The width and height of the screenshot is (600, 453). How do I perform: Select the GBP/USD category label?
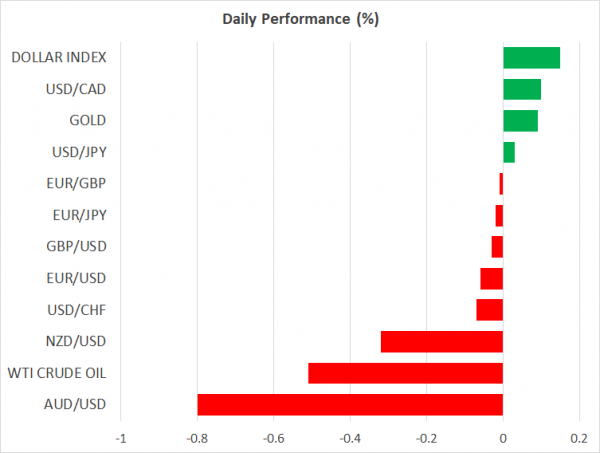click(x=77, y=246)
